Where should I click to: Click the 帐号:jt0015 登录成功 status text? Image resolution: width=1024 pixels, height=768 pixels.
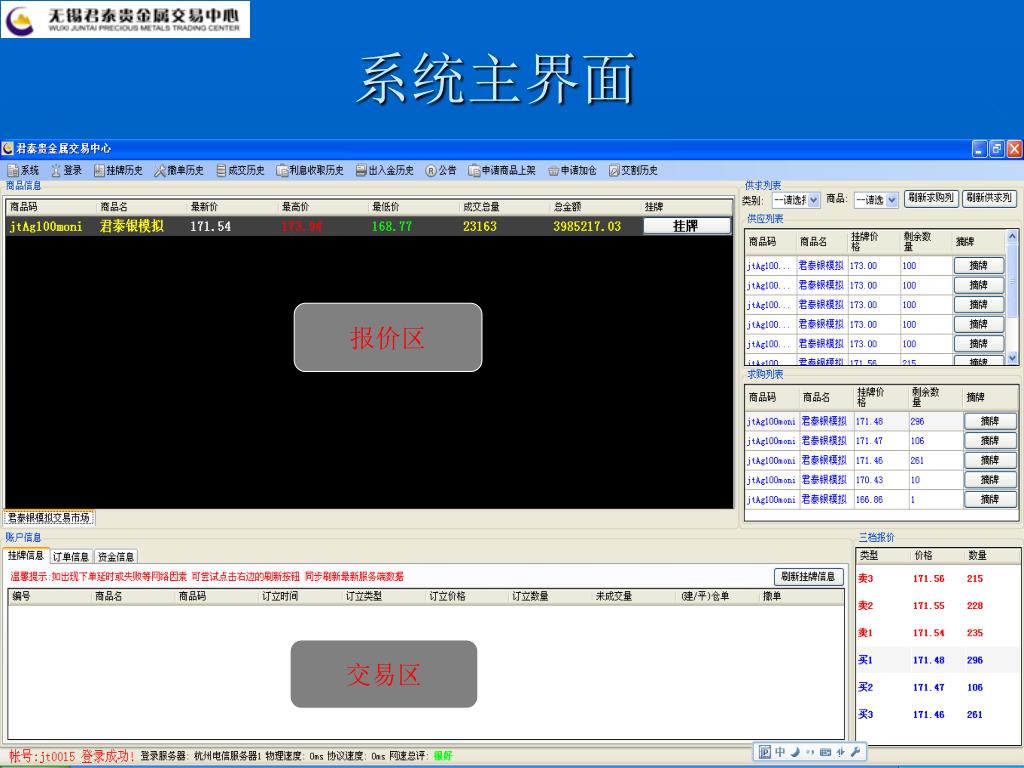coord(71,756)
